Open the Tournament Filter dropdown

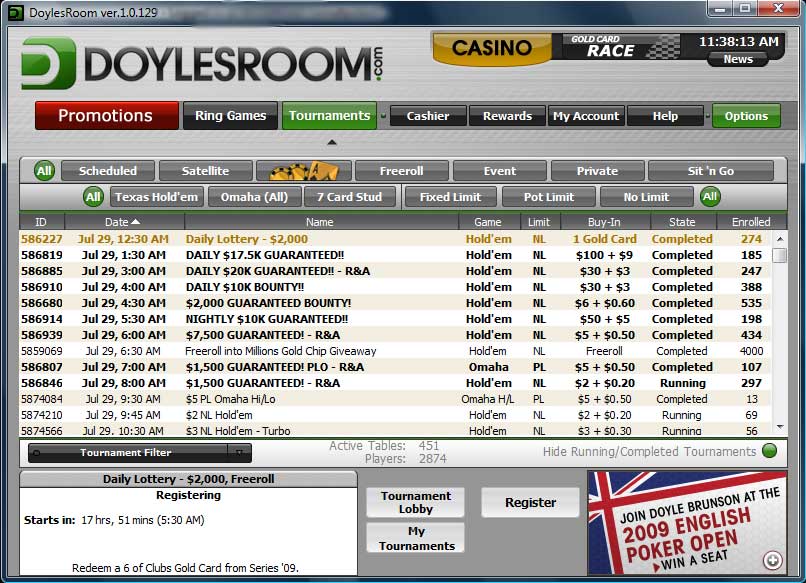140,453
